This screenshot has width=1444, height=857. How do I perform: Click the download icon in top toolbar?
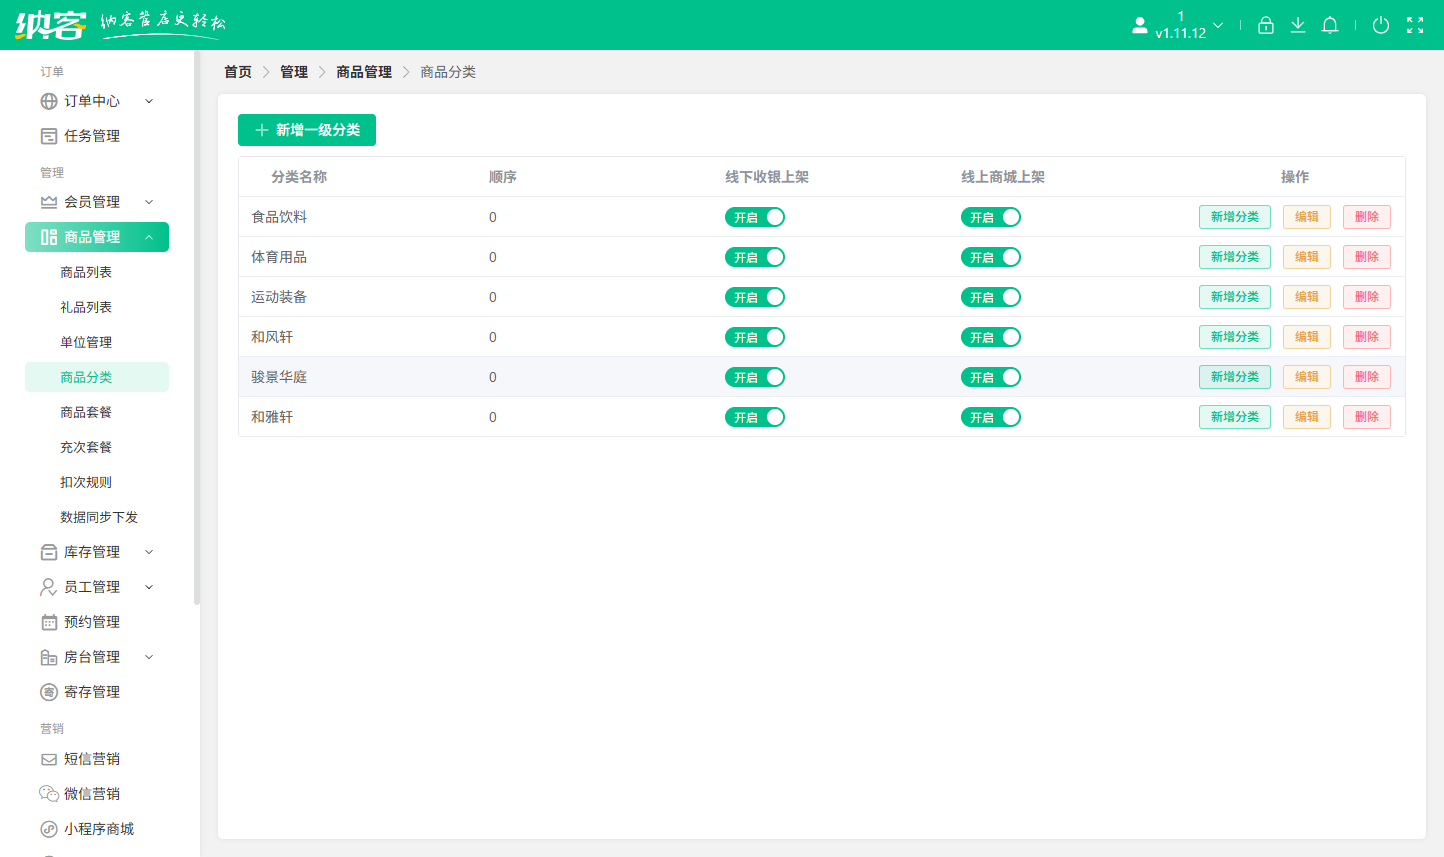1297,25
